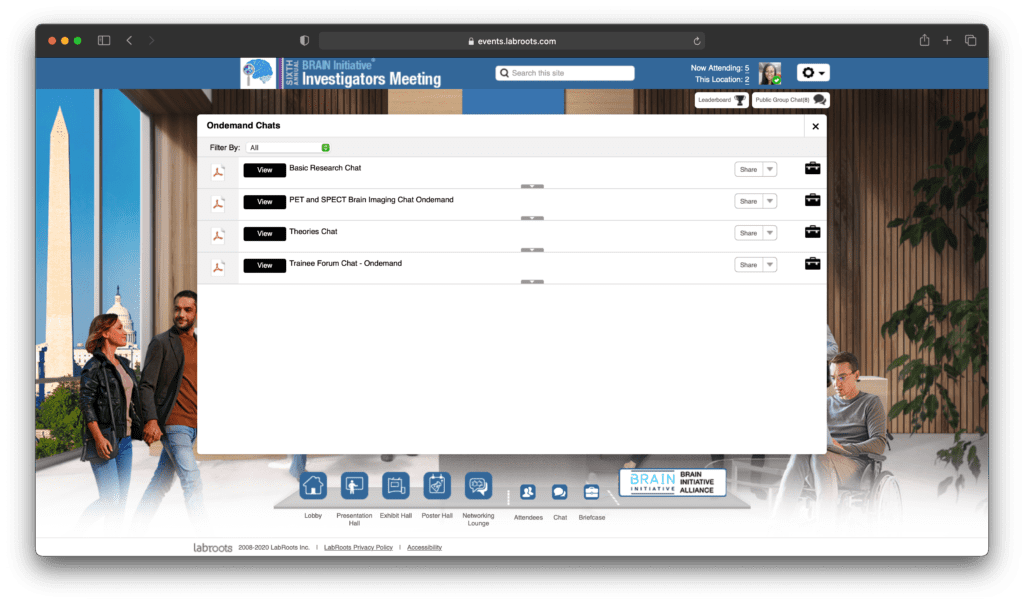This screenshot has width=1024, height=603.
Task: Click the labroots footer logo
Action: [212, 547]
